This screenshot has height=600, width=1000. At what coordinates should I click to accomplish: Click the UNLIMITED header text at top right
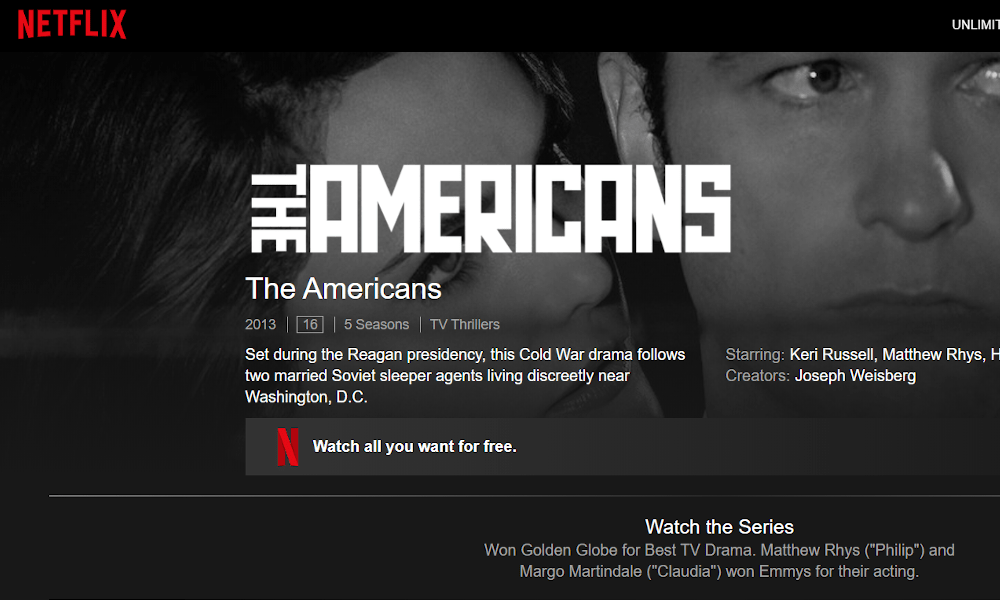(976, 25)
